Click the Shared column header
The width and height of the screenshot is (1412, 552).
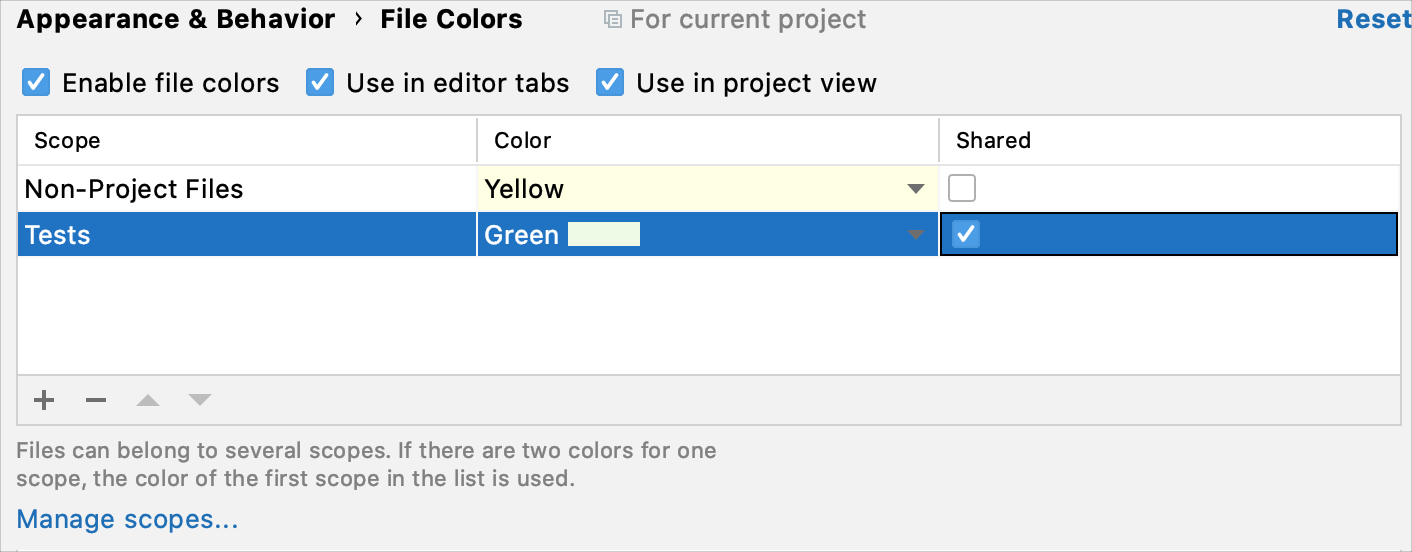(x=993, y=140)
